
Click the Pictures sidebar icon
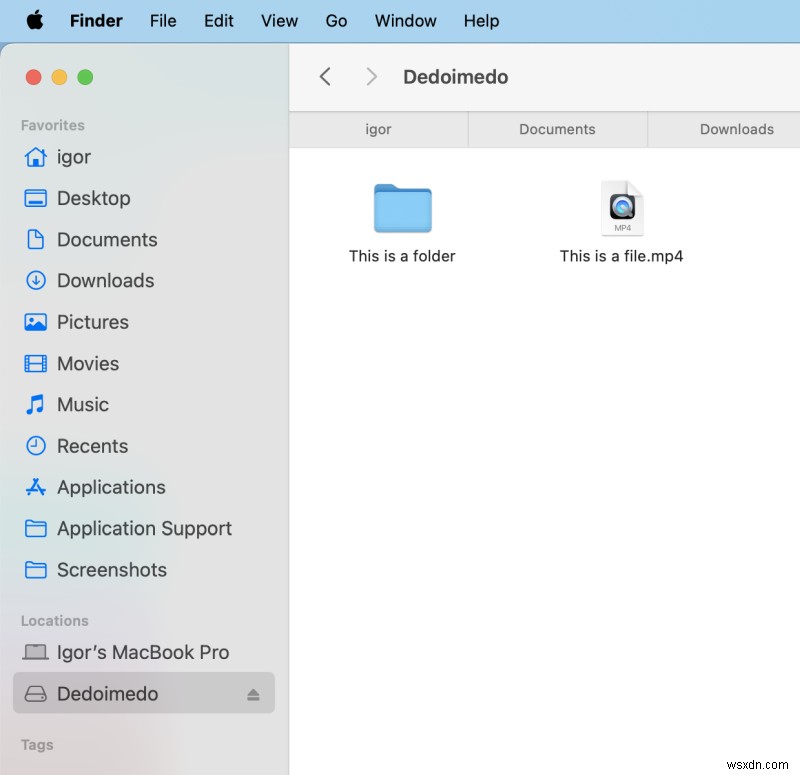tap(36, 322)
